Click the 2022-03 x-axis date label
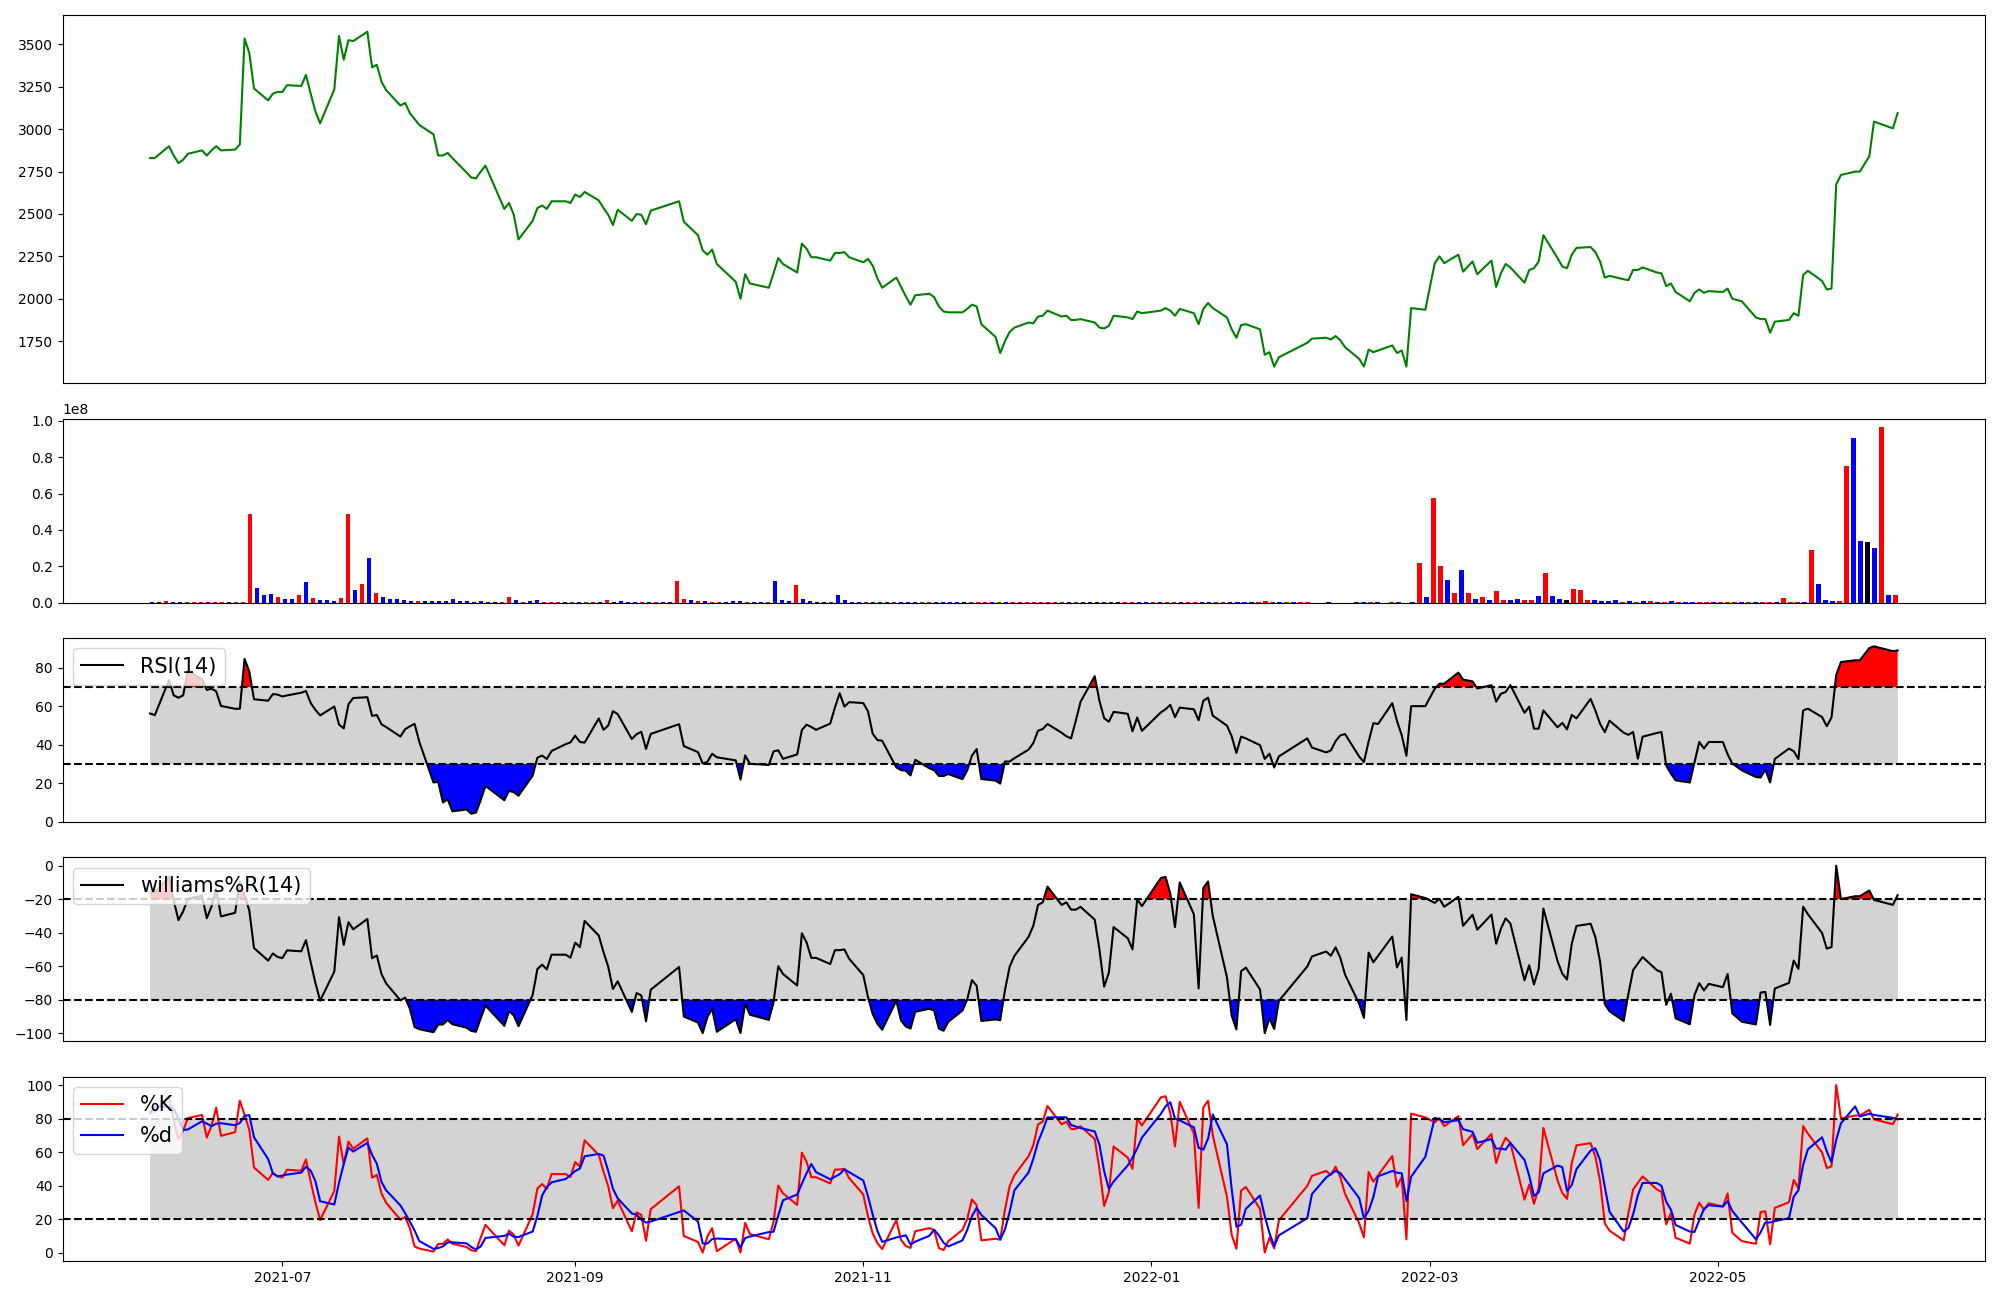Screen dimensions: 2000x1300 coord(1430,1277)
